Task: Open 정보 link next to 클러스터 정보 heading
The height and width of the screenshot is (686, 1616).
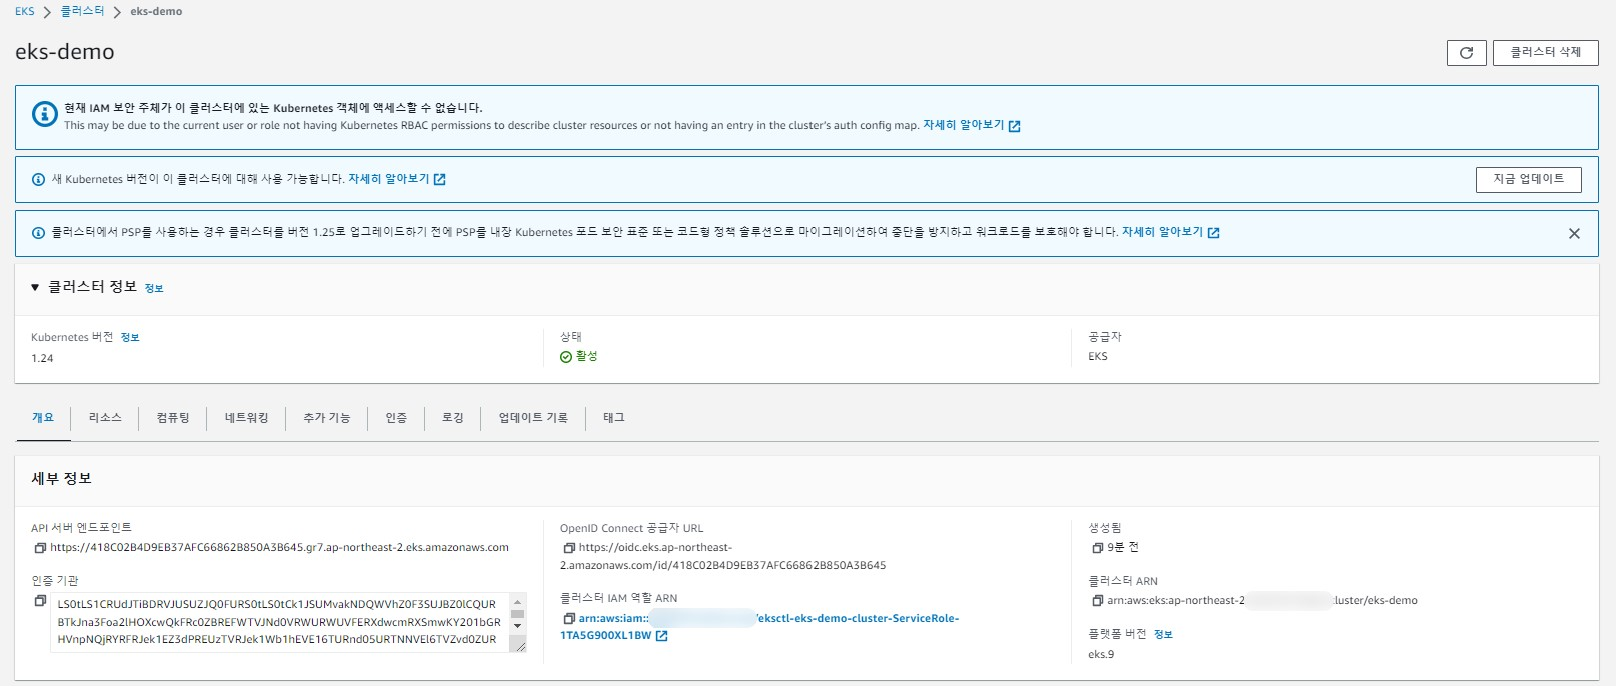Action: [x=154, y=288]
